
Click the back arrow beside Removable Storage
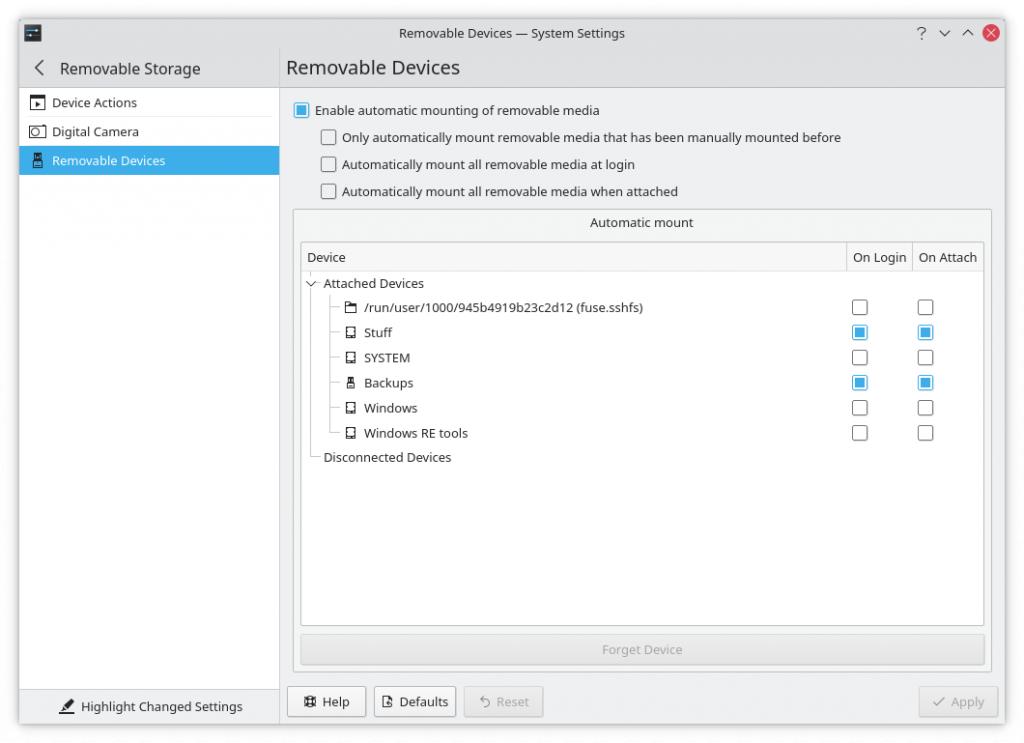(39, 68)
